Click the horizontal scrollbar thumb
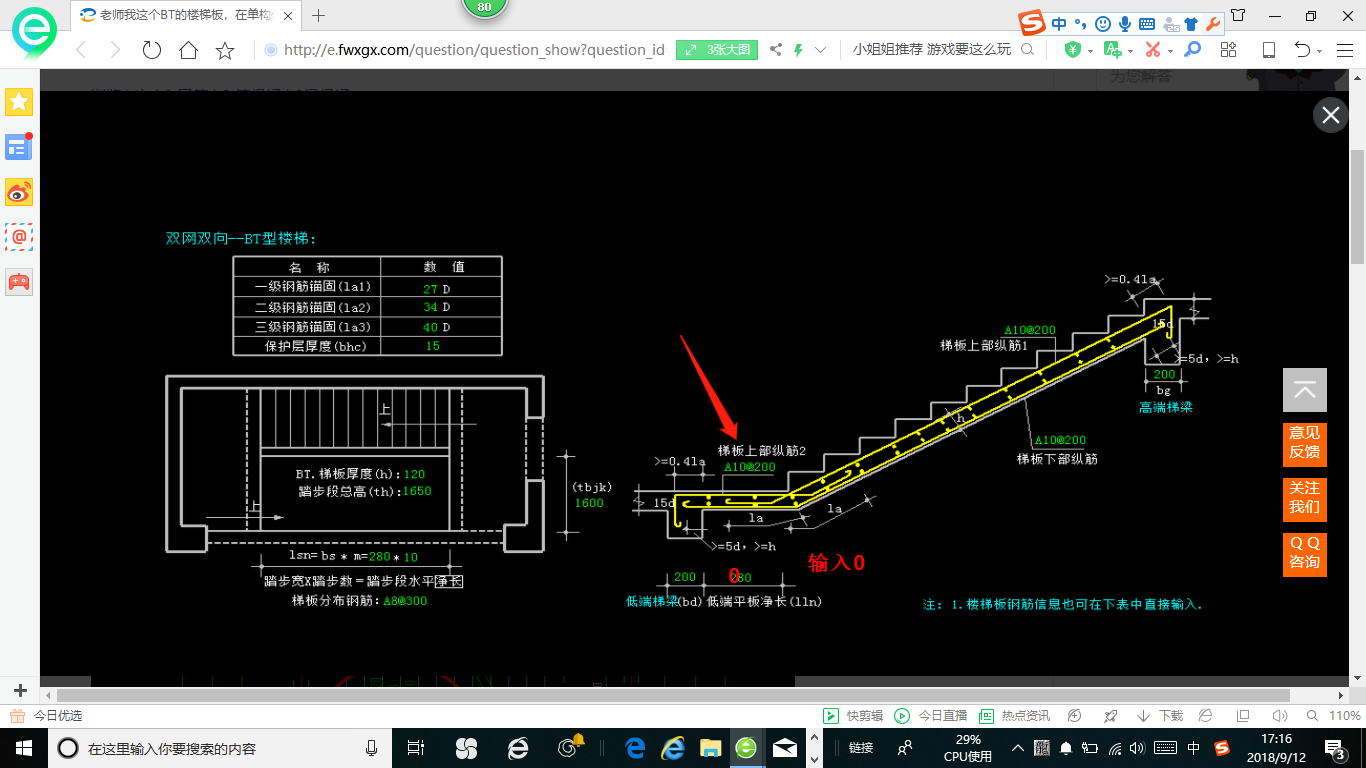This screenshot has height=768, width=1366. click(x=673, y=695)
